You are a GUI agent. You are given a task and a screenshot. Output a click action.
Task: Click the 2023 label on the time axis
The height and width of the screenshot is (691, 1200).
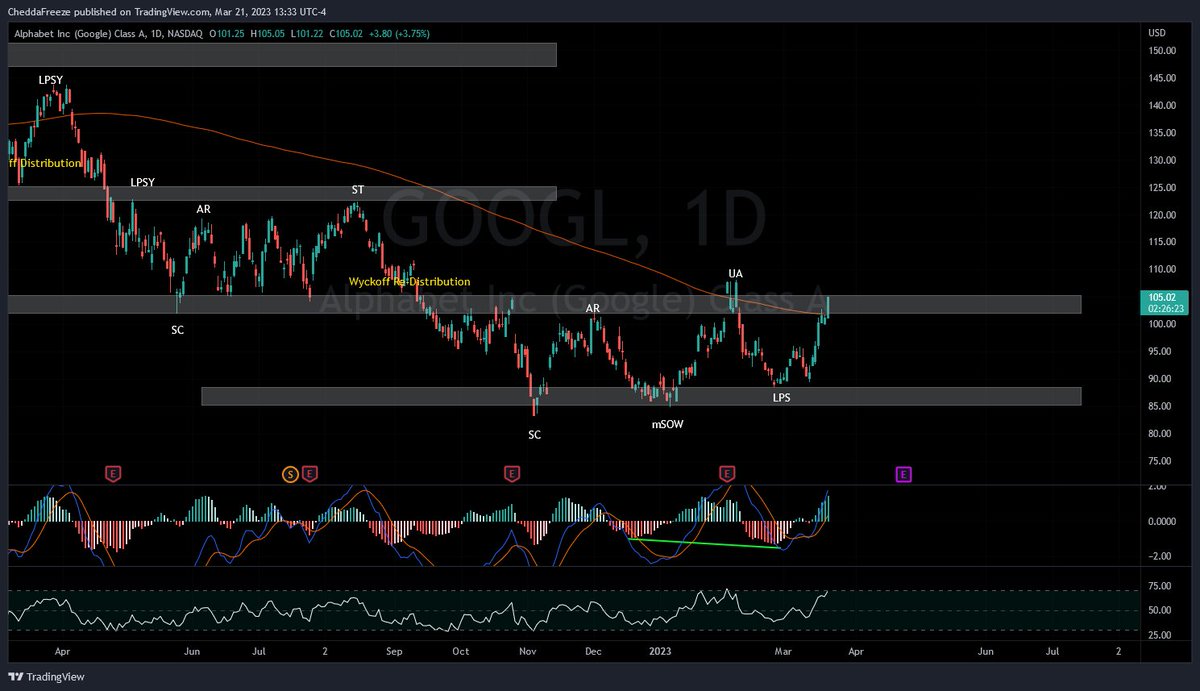661,651
